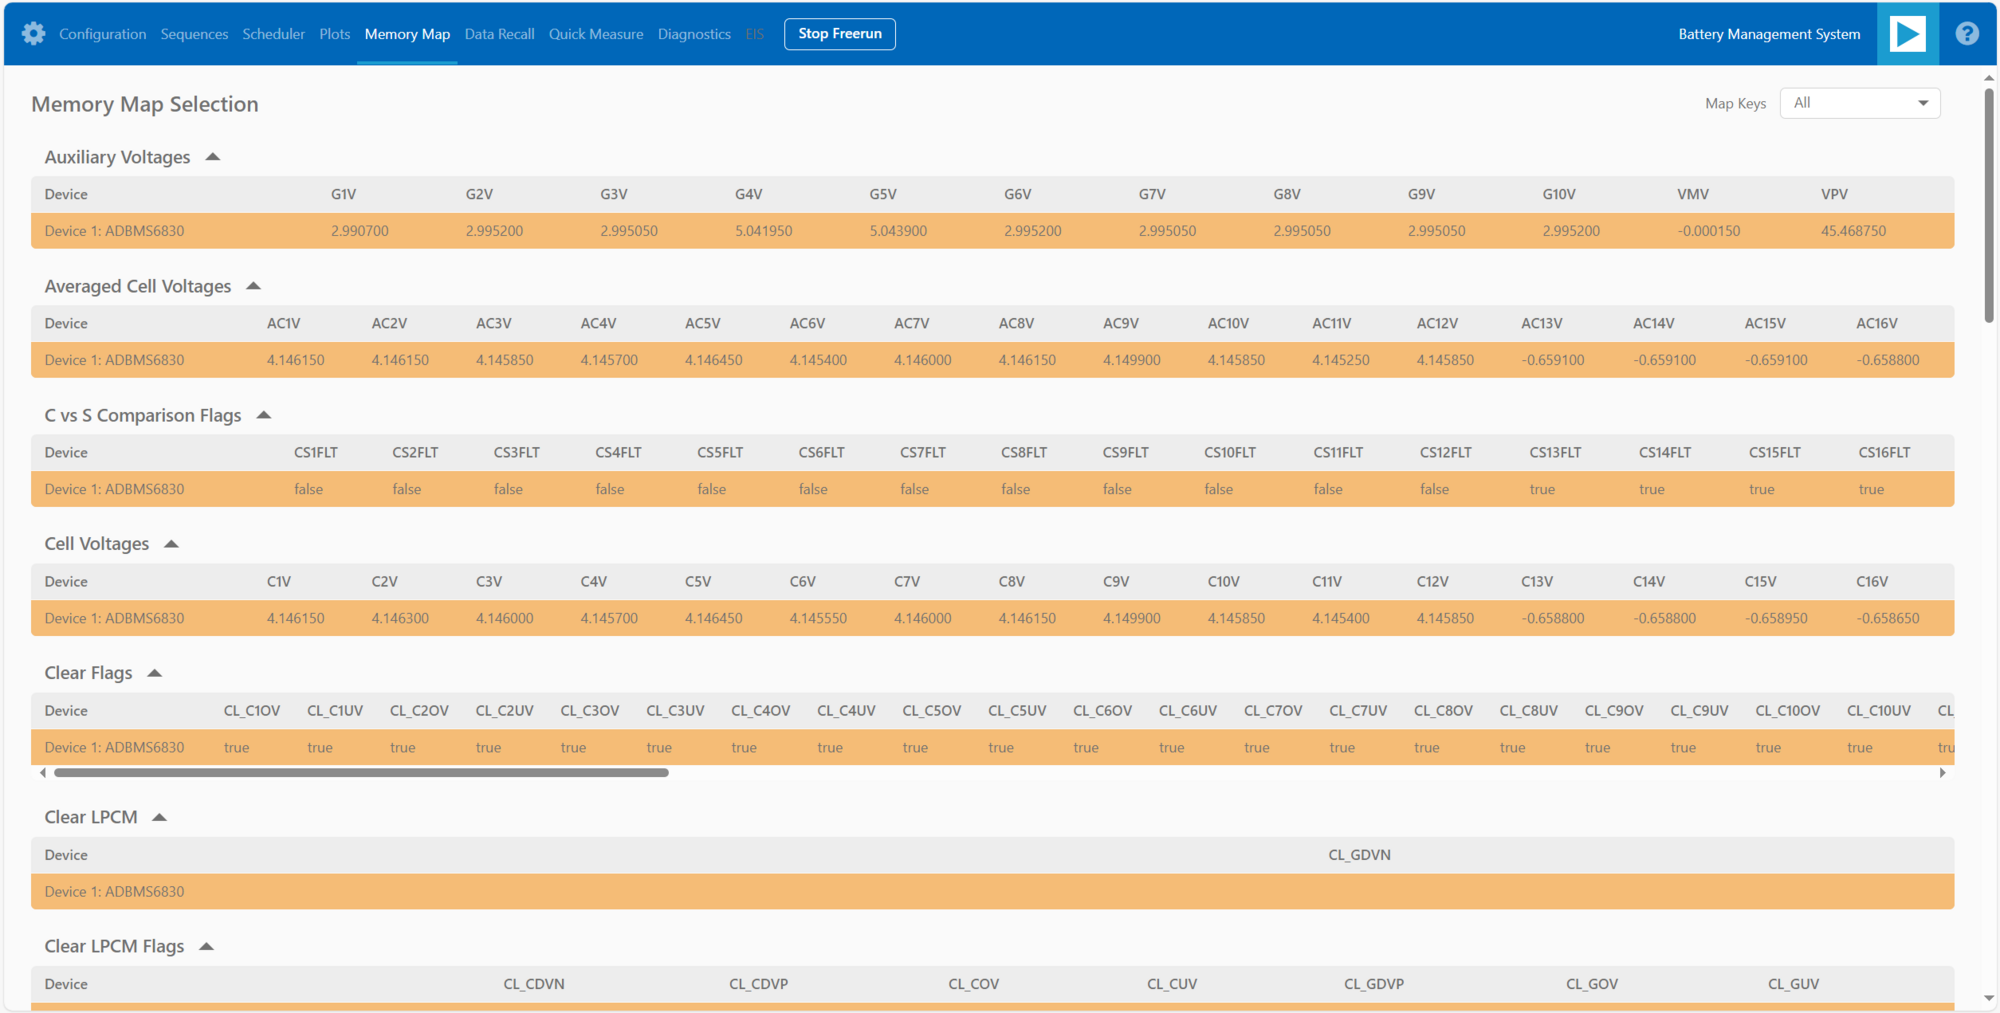This screenshot has height=1013, width=2000.
Task: Switch to the Configuration tab
Action: 102,33
